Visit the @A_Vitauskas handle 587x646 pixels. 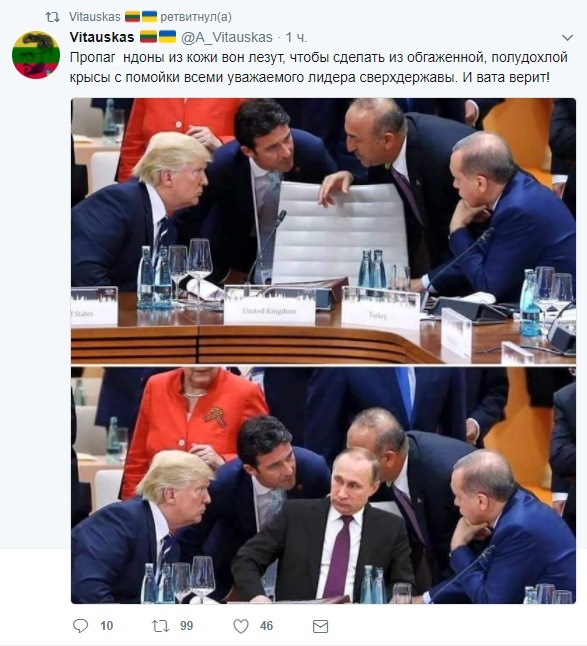(x=227, y=37)
